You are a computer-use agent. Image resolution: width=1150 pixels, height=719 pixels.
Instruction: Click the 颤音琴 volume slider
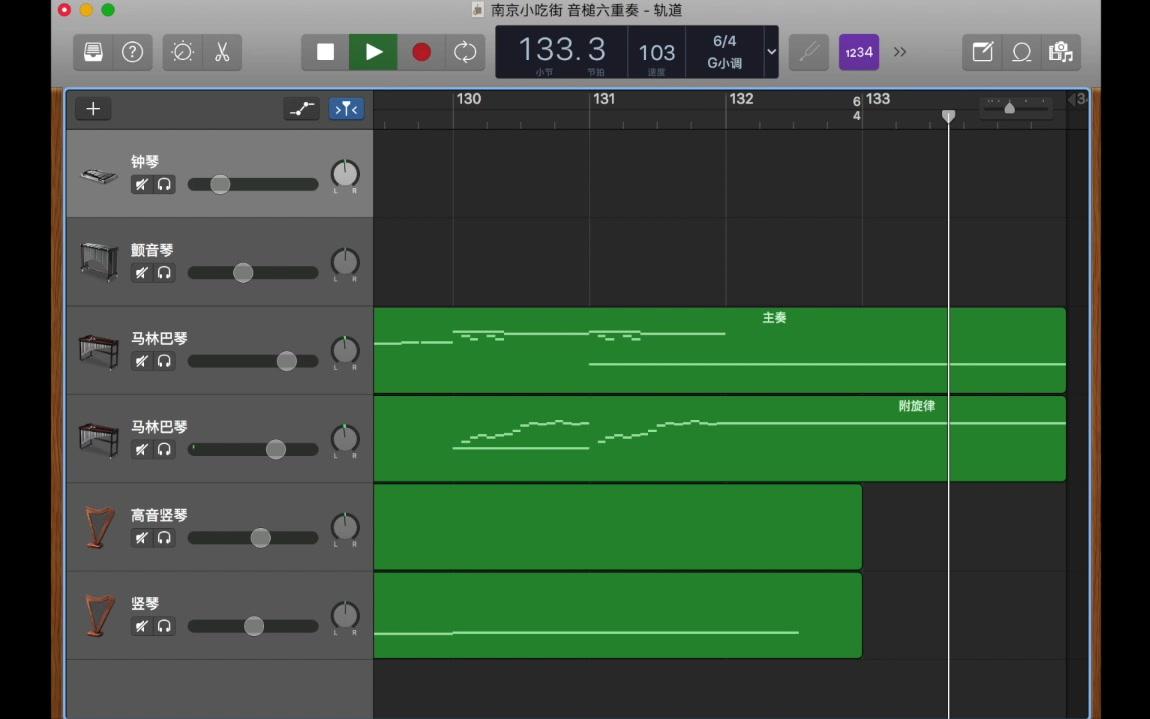[253, 273]
